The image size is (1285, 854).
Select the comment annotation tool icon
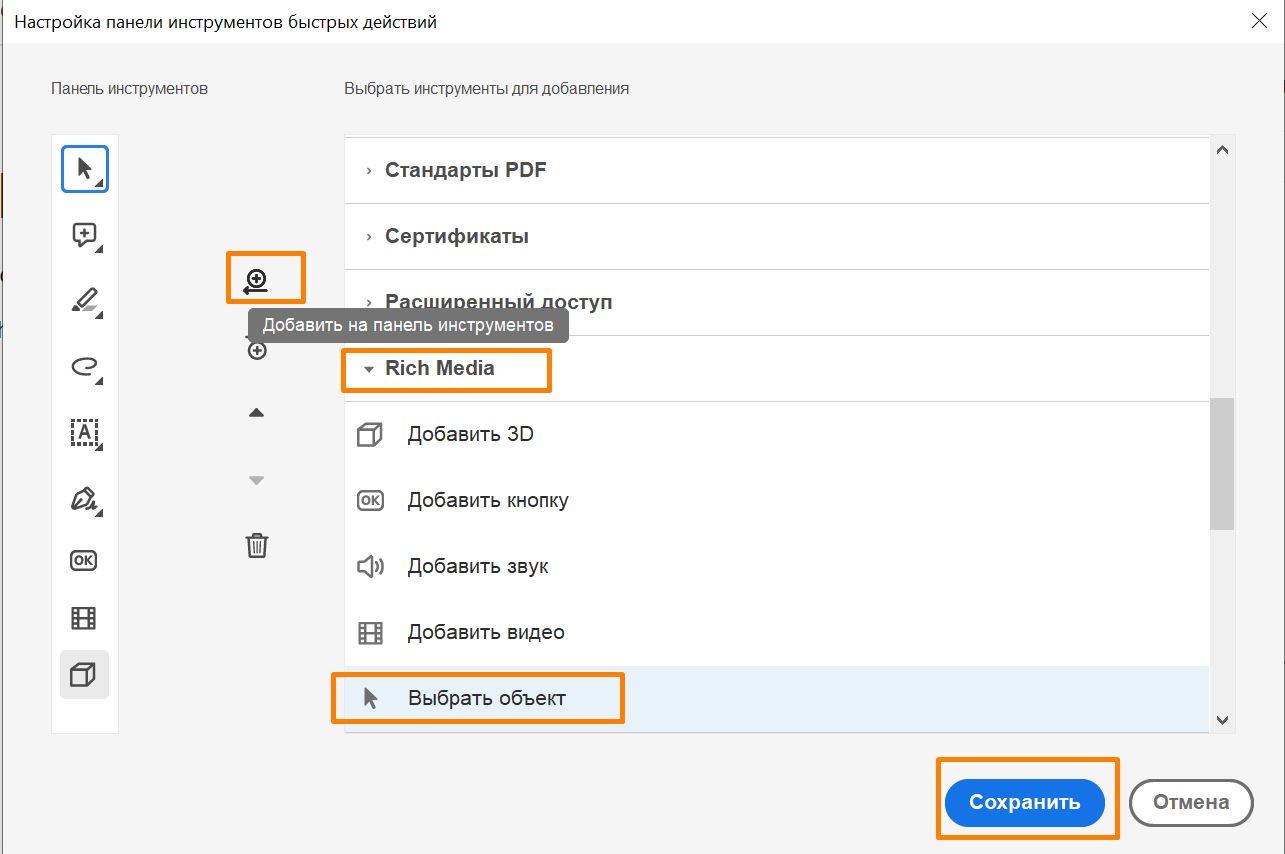[x=84, y=234]
